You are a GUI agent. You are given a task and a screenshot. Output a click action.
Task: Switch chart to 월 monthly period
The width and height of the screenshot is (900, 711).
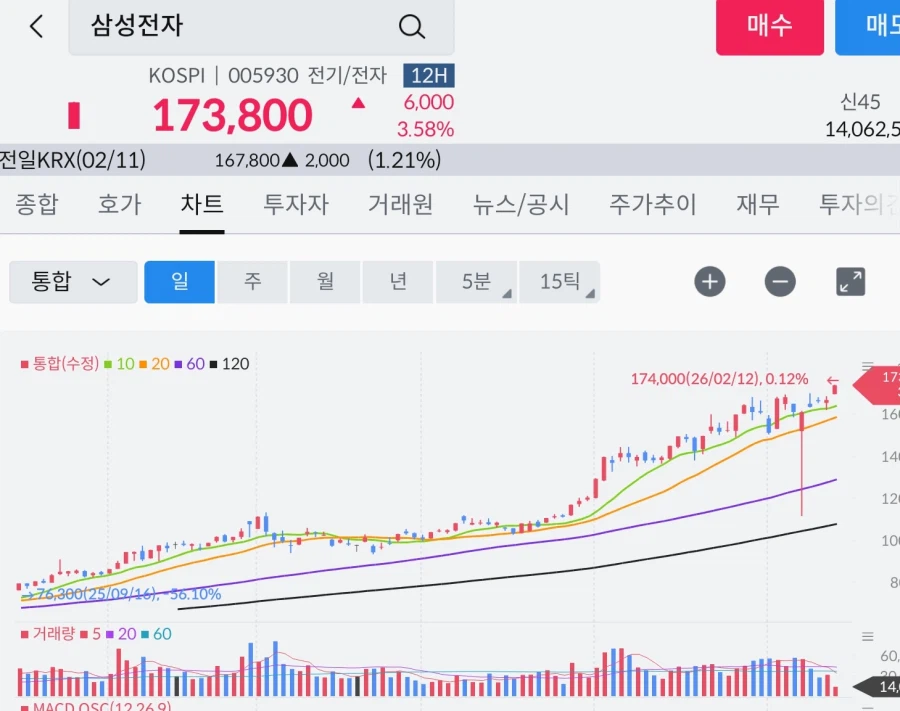(x=325, y=282)
